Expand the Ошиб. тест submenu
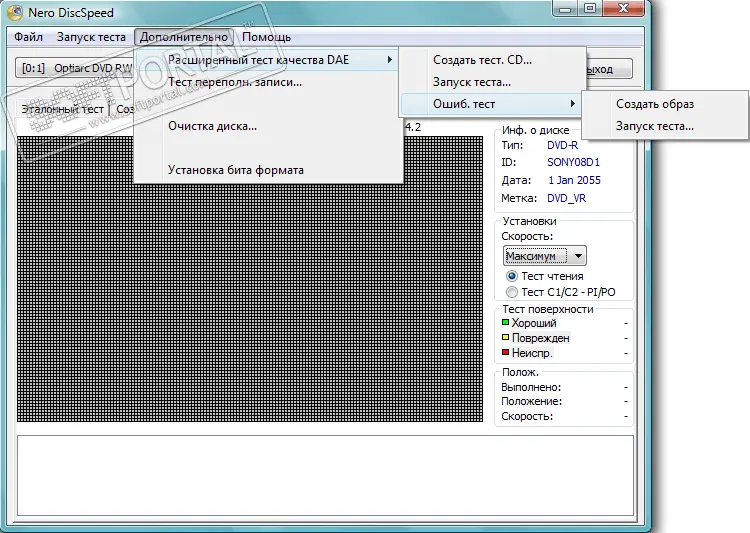The image size is (750, 533). tap(490, 104)
